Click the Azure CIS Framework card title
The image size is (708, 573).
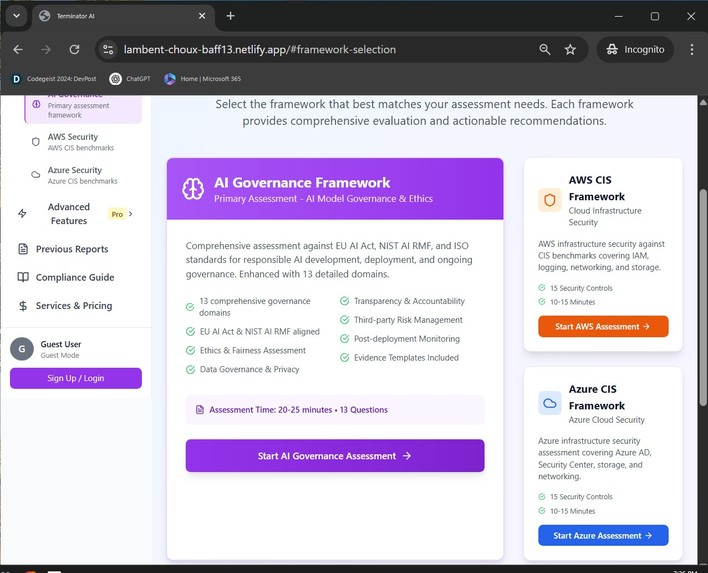(x=597, y=397)
